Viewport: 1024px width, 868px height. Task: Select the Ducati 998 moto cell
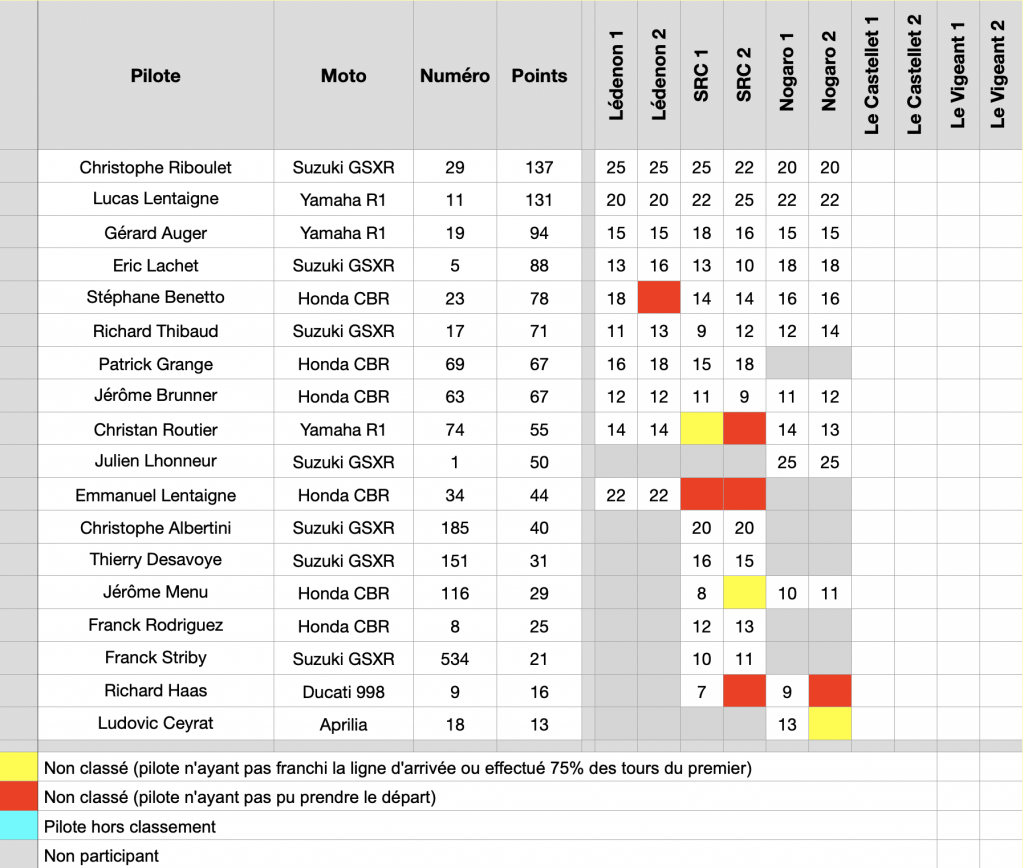[x=344, y=692]
